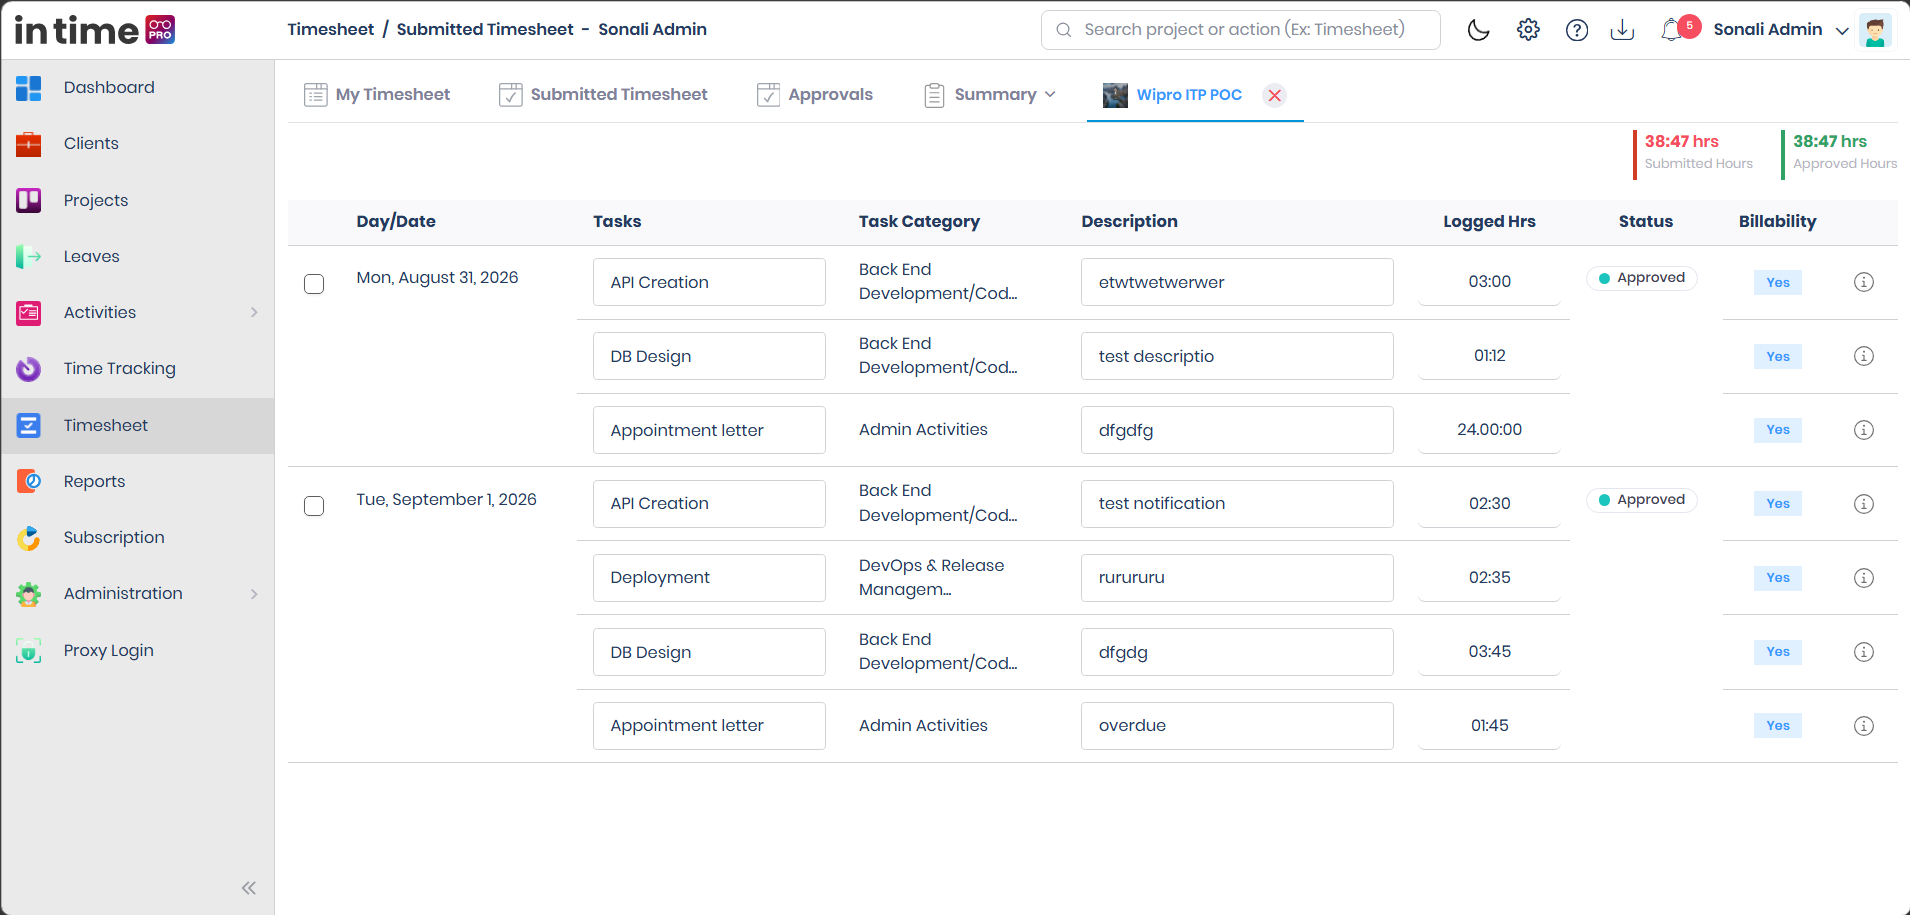Image resolution: width=1910 pixels, height=915 pixels.
Task: Expand Activities submenu chevron
Action: [254, 312]
